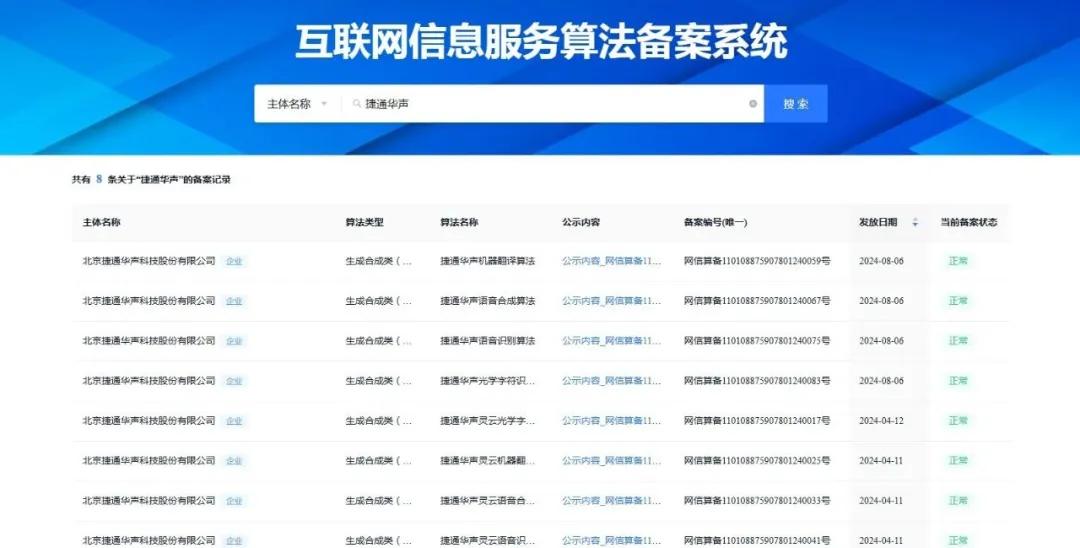Click 企业 tag in 机器翻译算法 row

point(234,261)
